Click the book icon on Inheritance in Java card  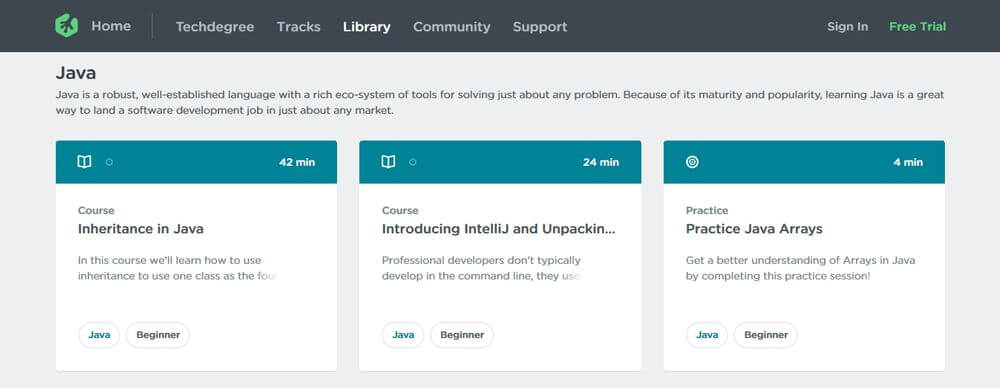pyautogui.click(x=84, y=162)
